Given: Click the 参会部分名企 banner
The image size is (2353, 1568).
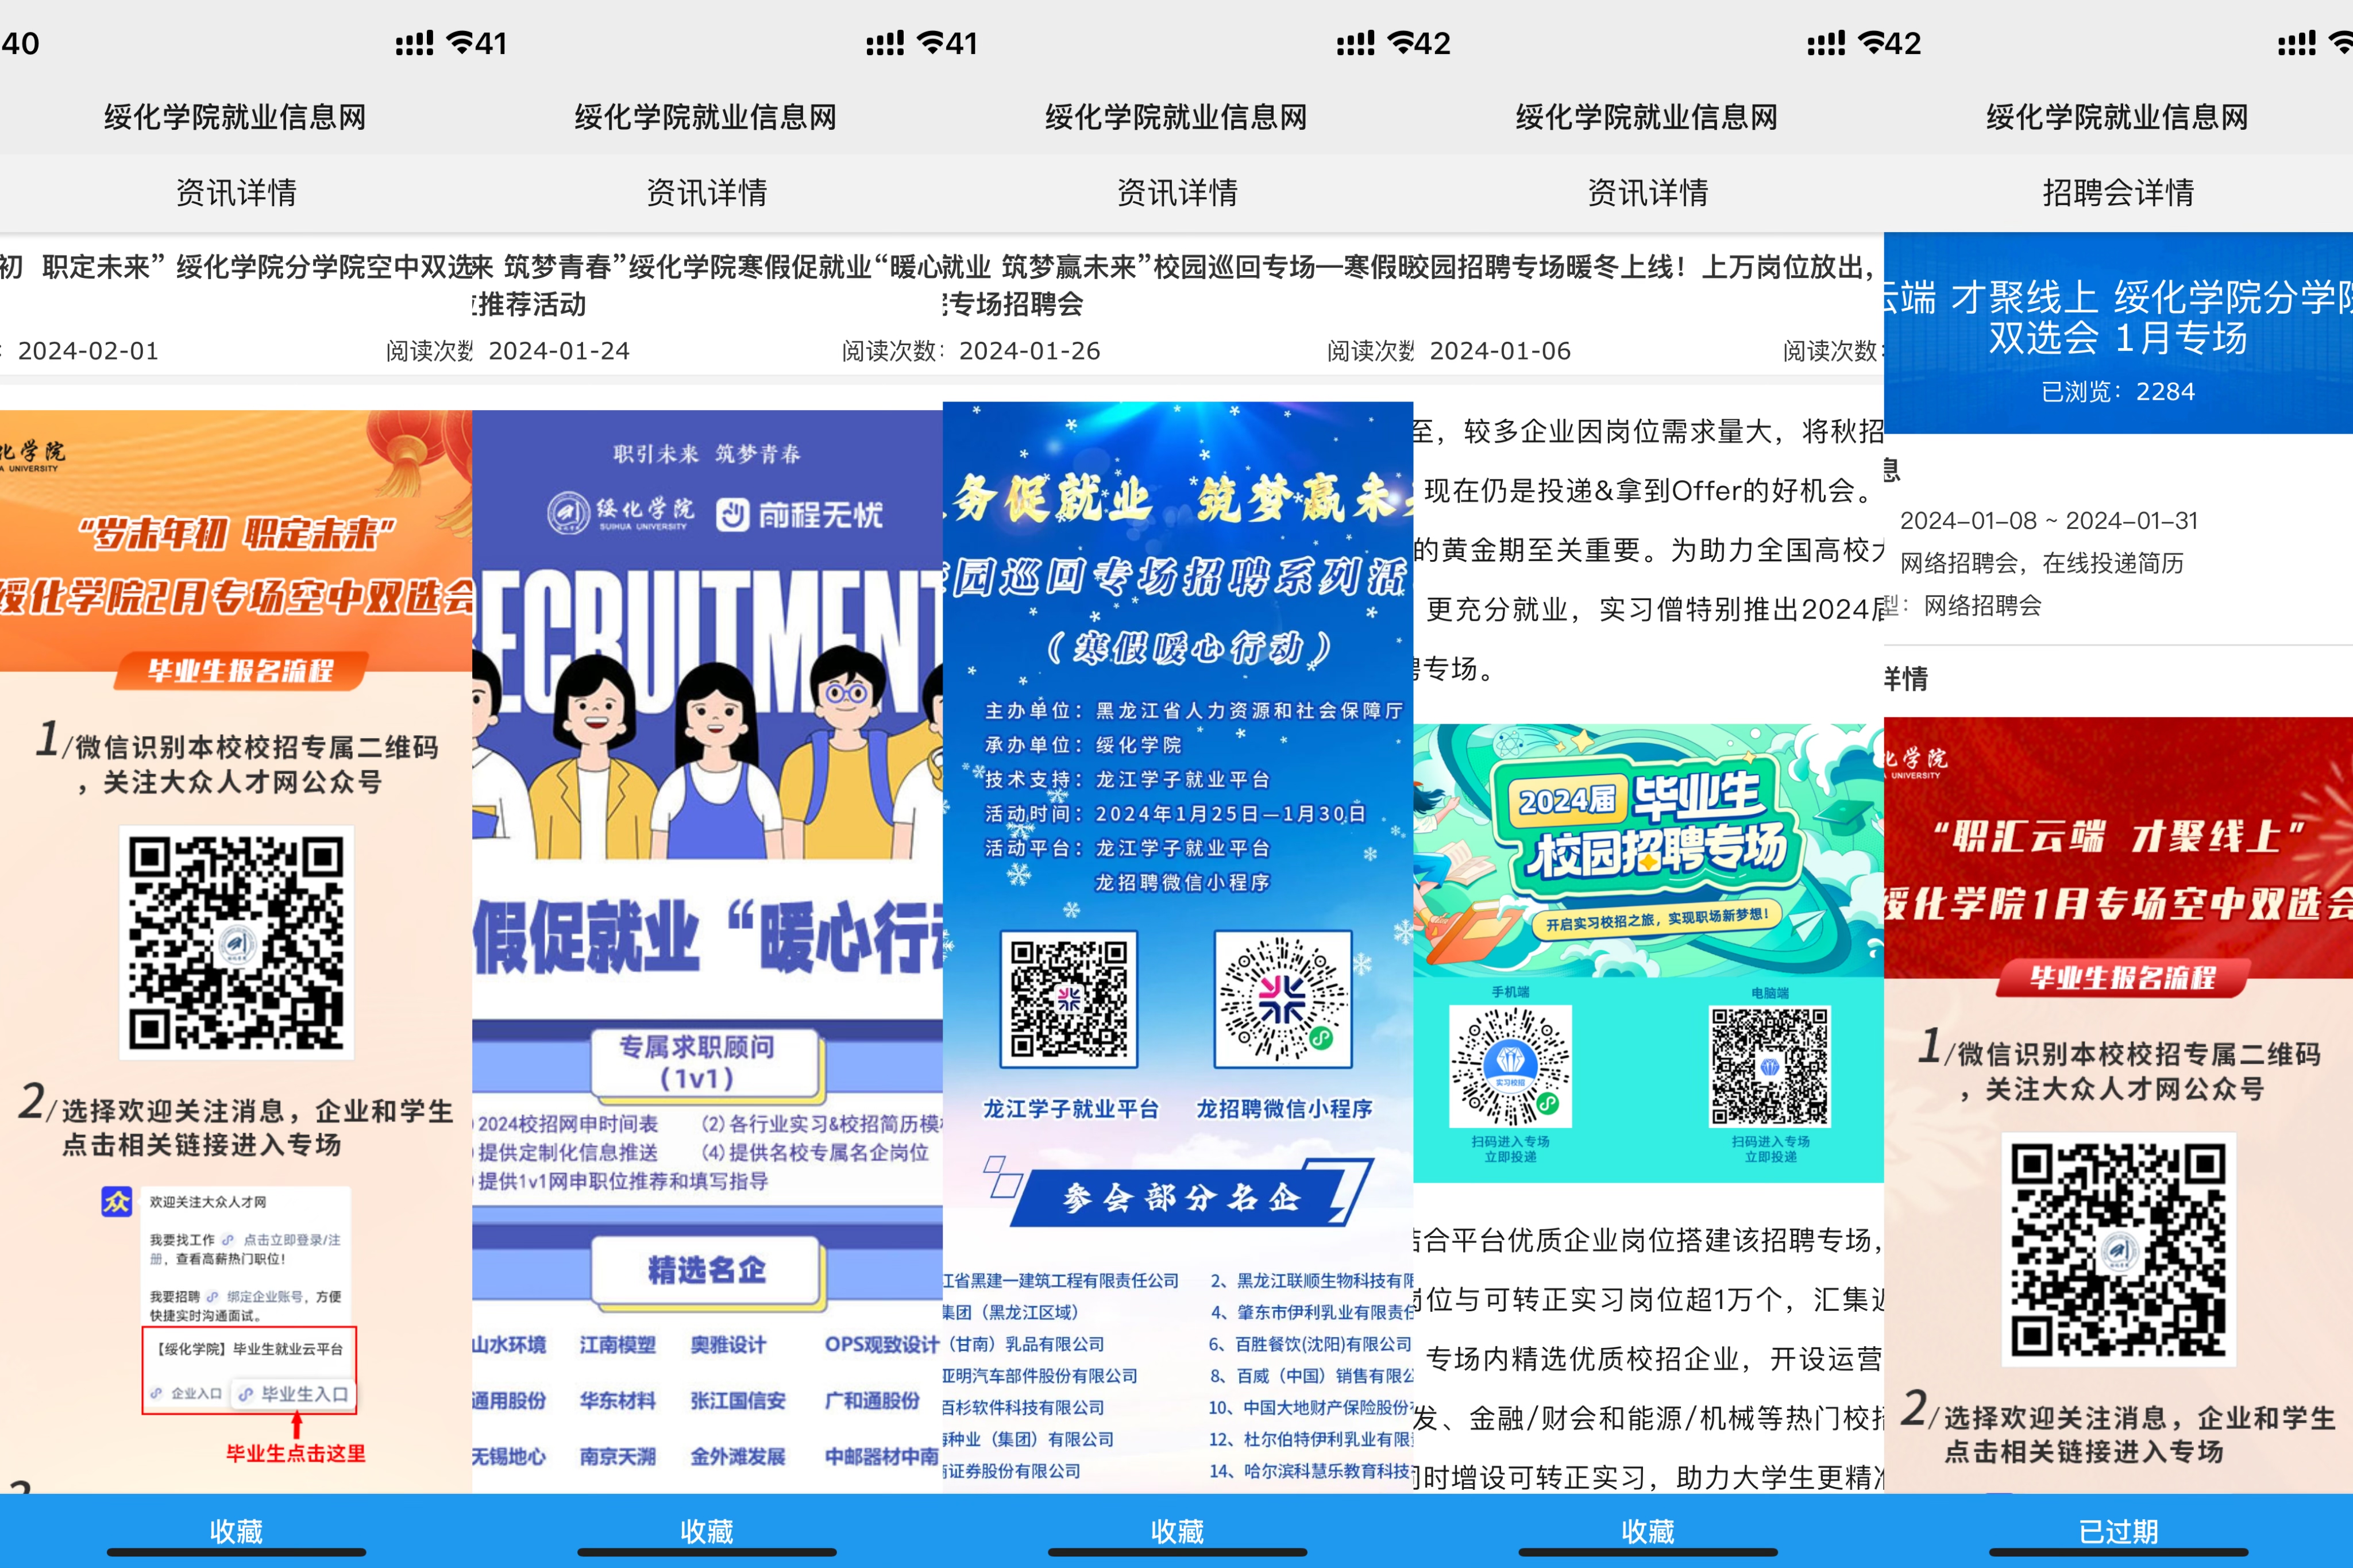Looking at the screenshot, I should click(x=1180, y=1197).
